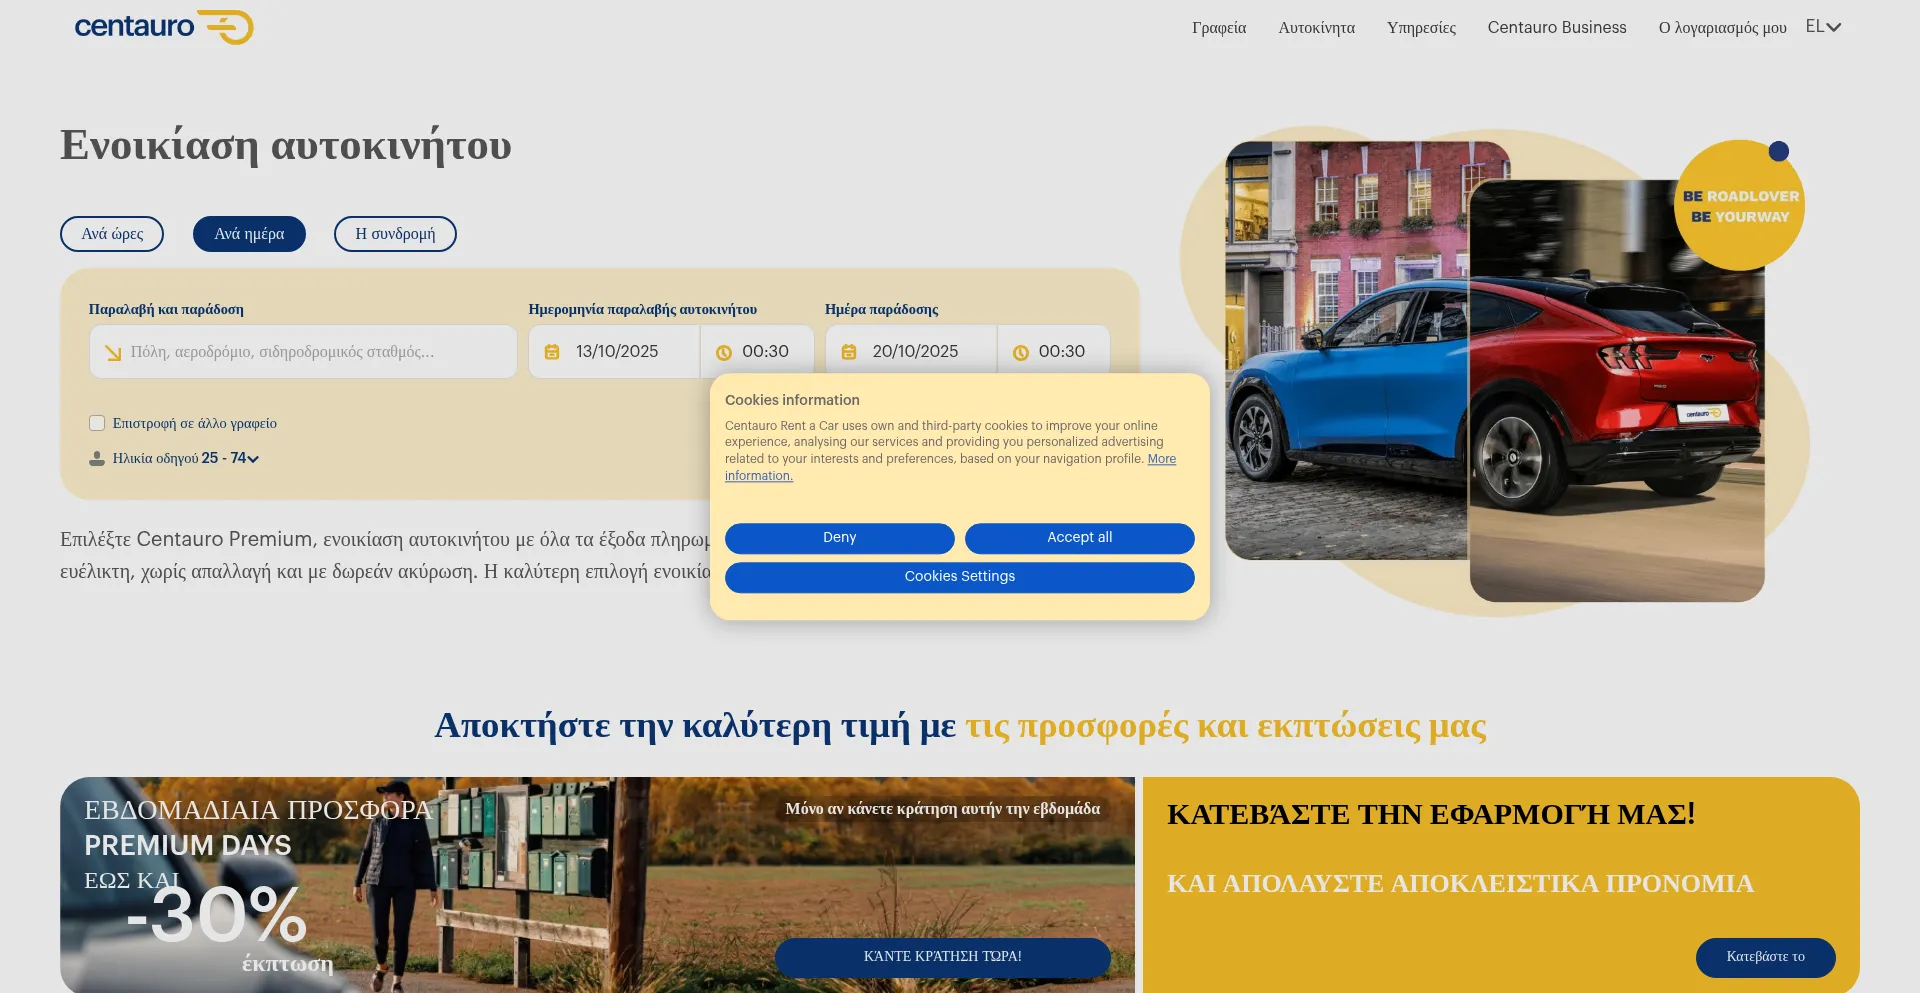Accept all cookies
The image size is (1920, 993).
click(1080, 538)
